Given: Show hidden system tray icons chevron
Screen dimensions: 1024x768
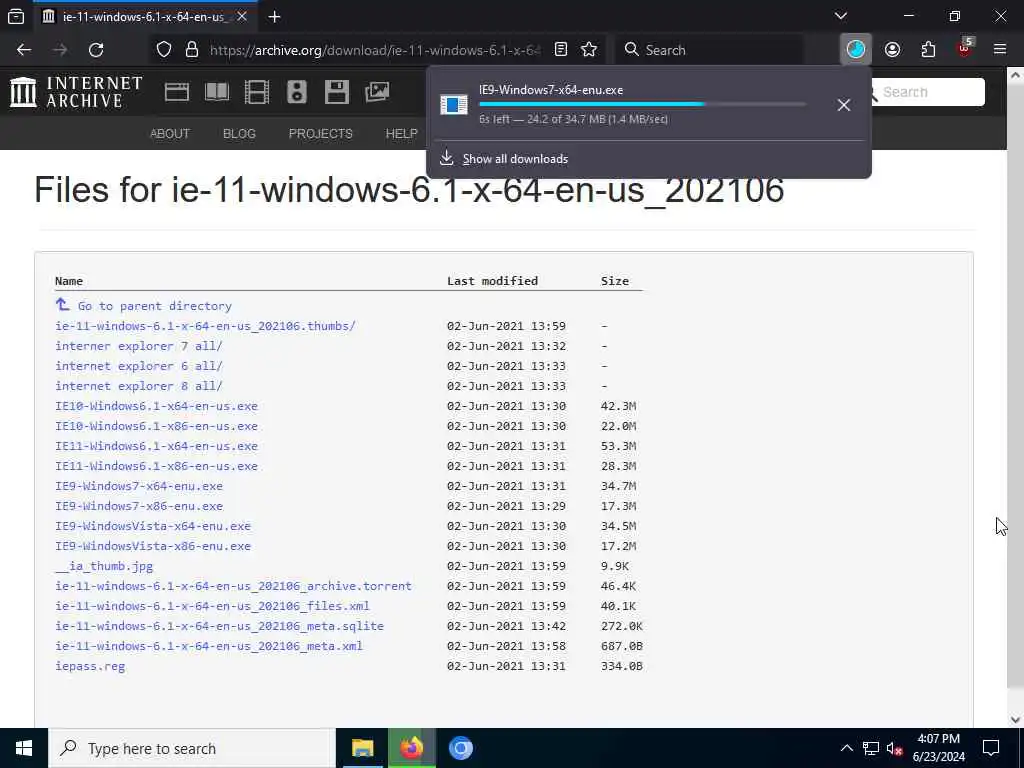Looking at the screenshot, I should (846, 748).
